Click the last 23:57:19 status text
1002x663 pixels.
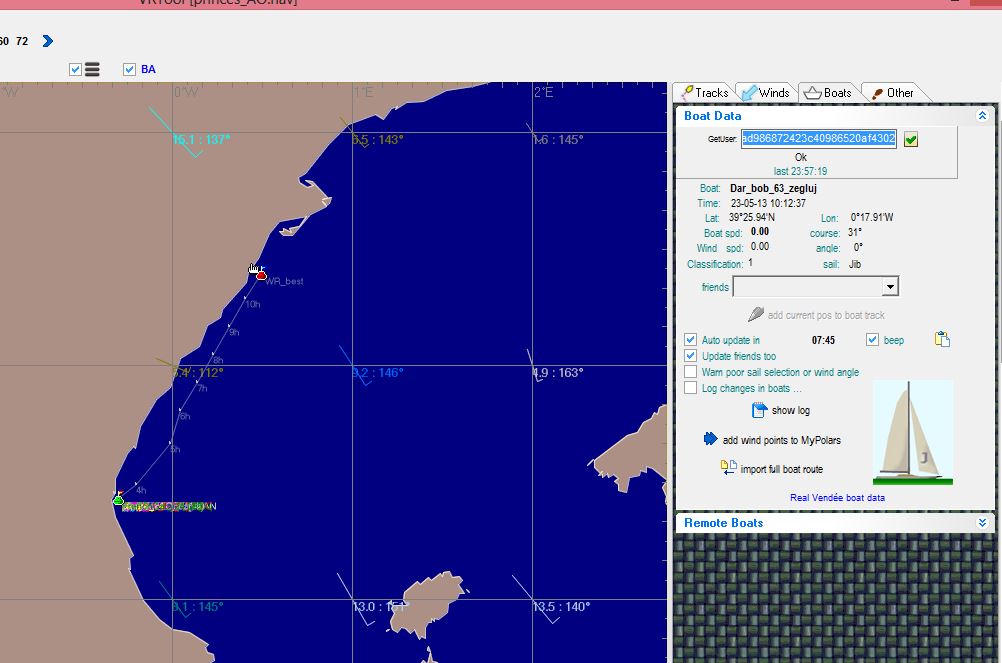(800, 171)
